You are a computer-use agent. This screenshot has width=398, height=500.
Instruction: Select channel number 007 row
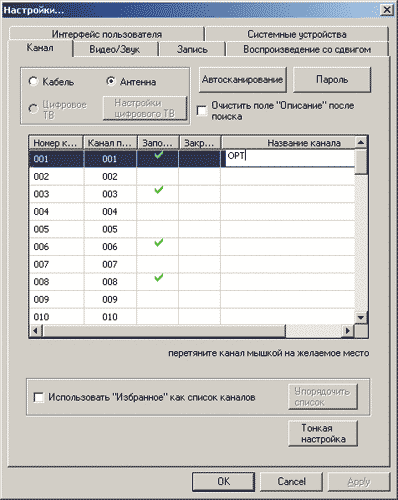coord(192,264)
